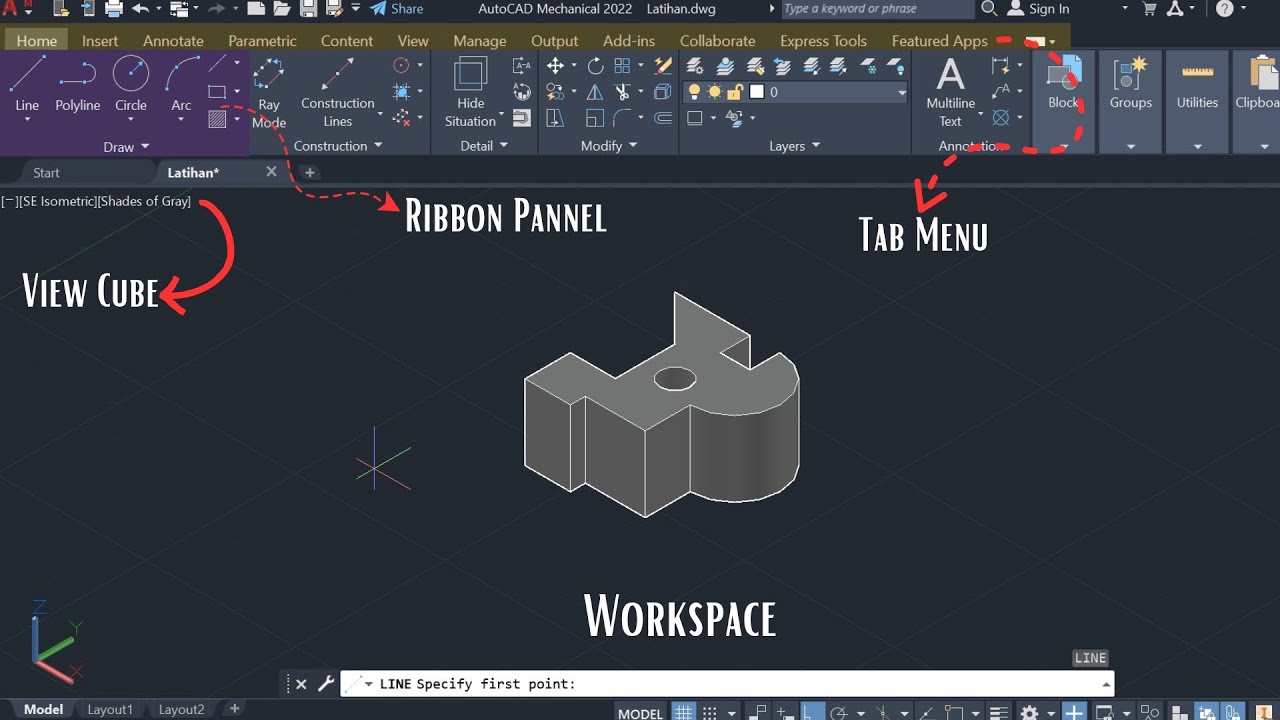The height and width of the screenshot is (720, 1280).
Task: Open the Circle tool options arrow
Action: coord(130,119)
